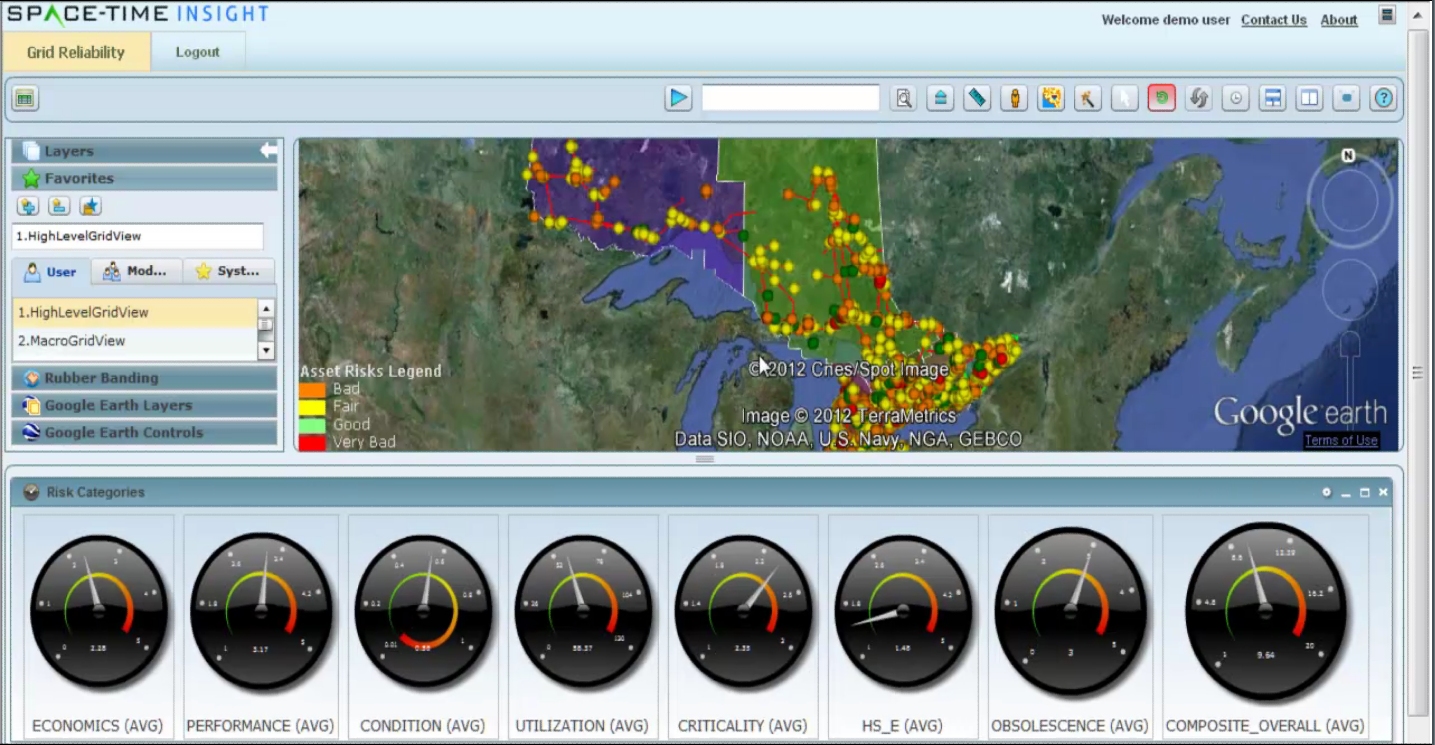Click the N compass look control on the map
This screenshot has width=1435, height=745.
pyautogui.click(x=1349, y=156)
